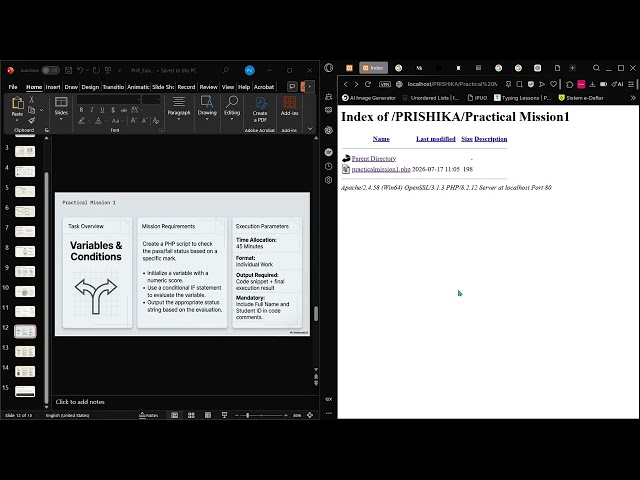Switch to Slide Sorter view icon
The image size is (640, 480).
(x=191, y=415)
